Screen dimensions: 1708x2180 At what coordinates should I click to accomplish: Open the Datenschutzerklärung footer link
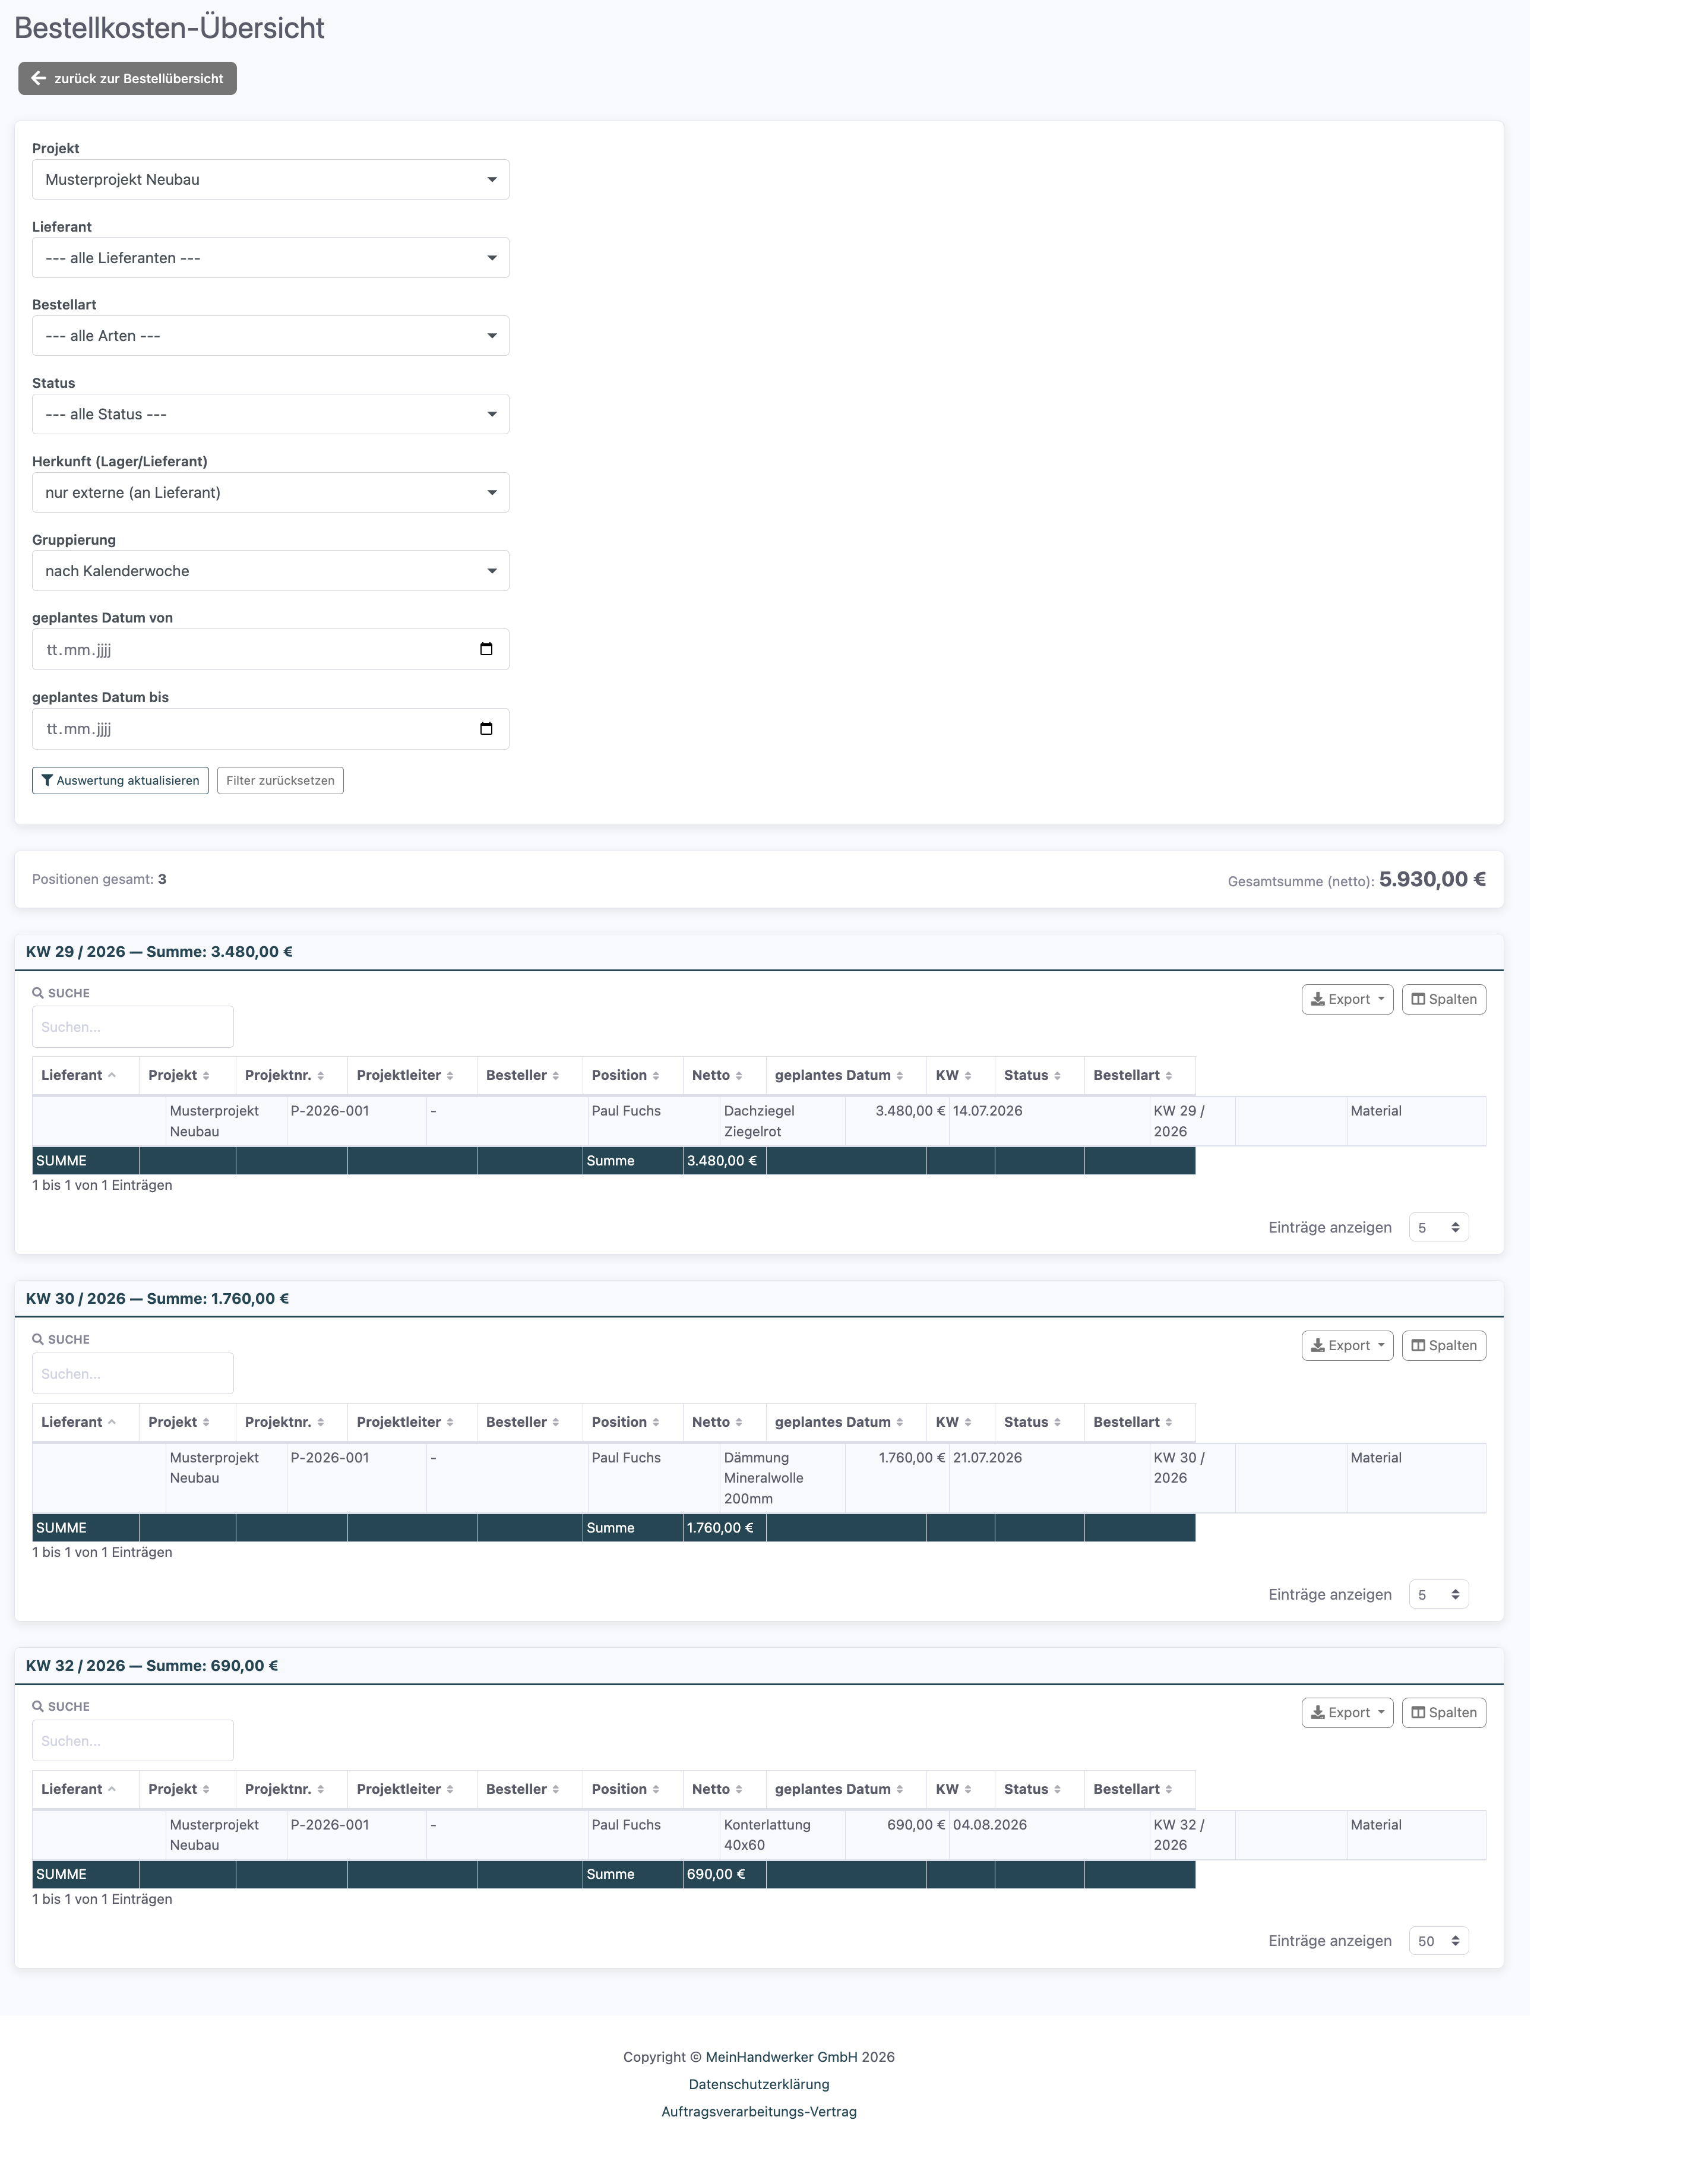click(x=759, y=2085)
